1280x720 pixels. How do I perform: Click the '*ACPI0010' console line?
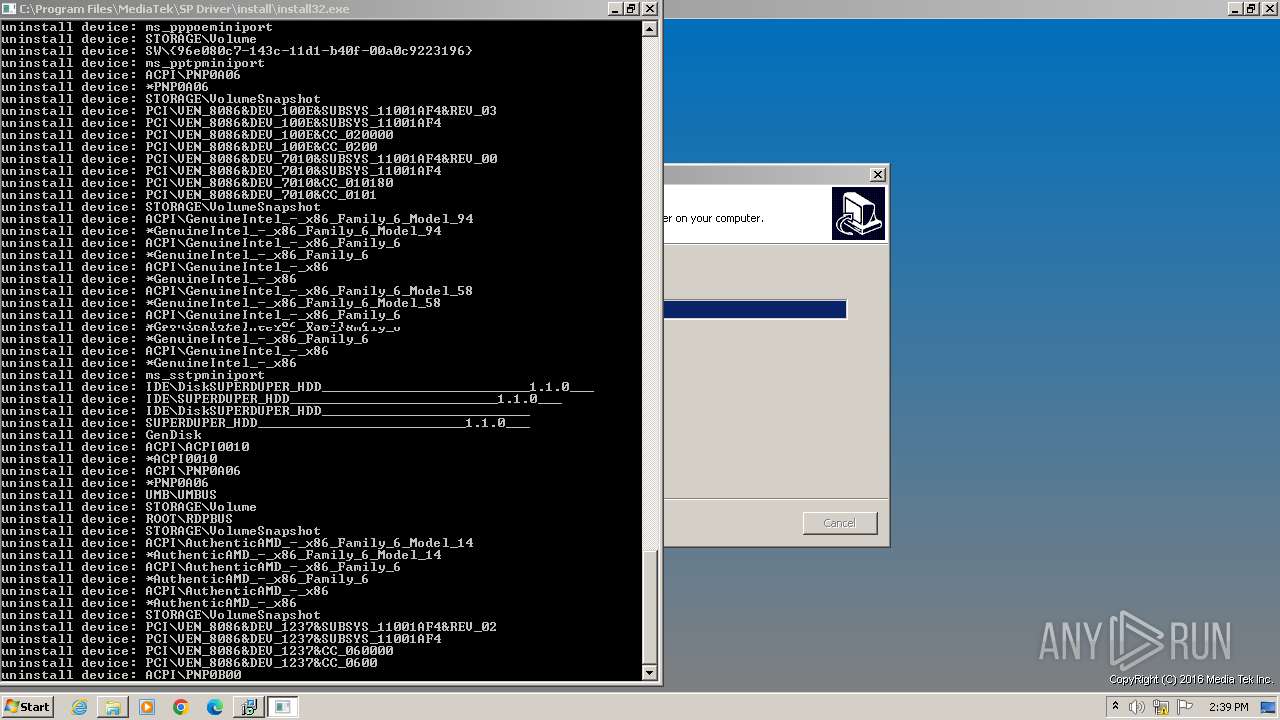(x=109, y=459)
